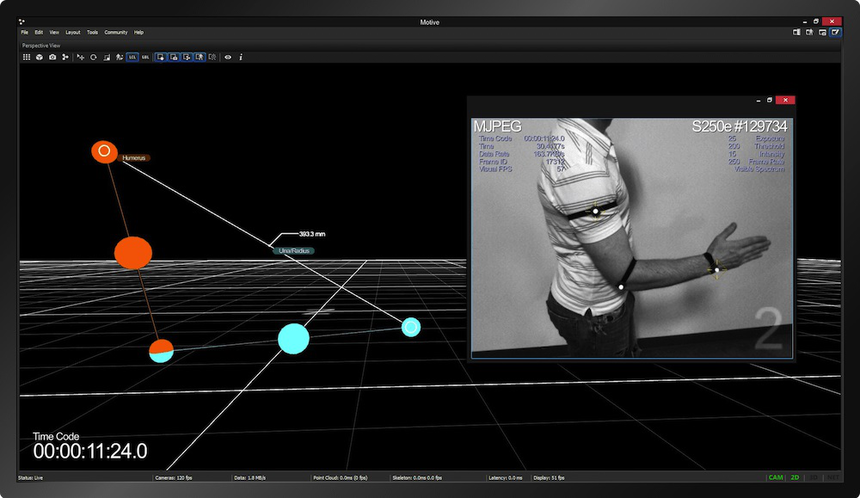Open the Community menu
Image resolution: width=860 pixels, height=498 pixels.
116,32
